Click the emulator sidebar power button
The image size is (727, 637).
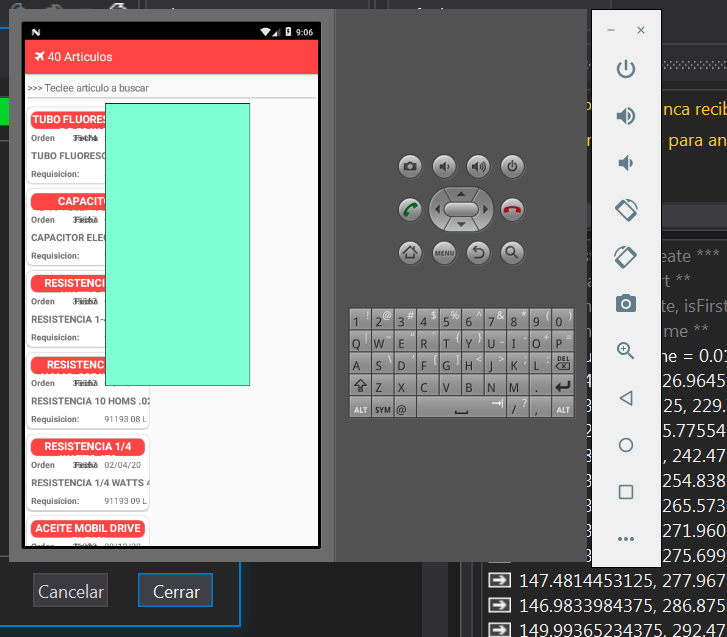coord(625,69)
